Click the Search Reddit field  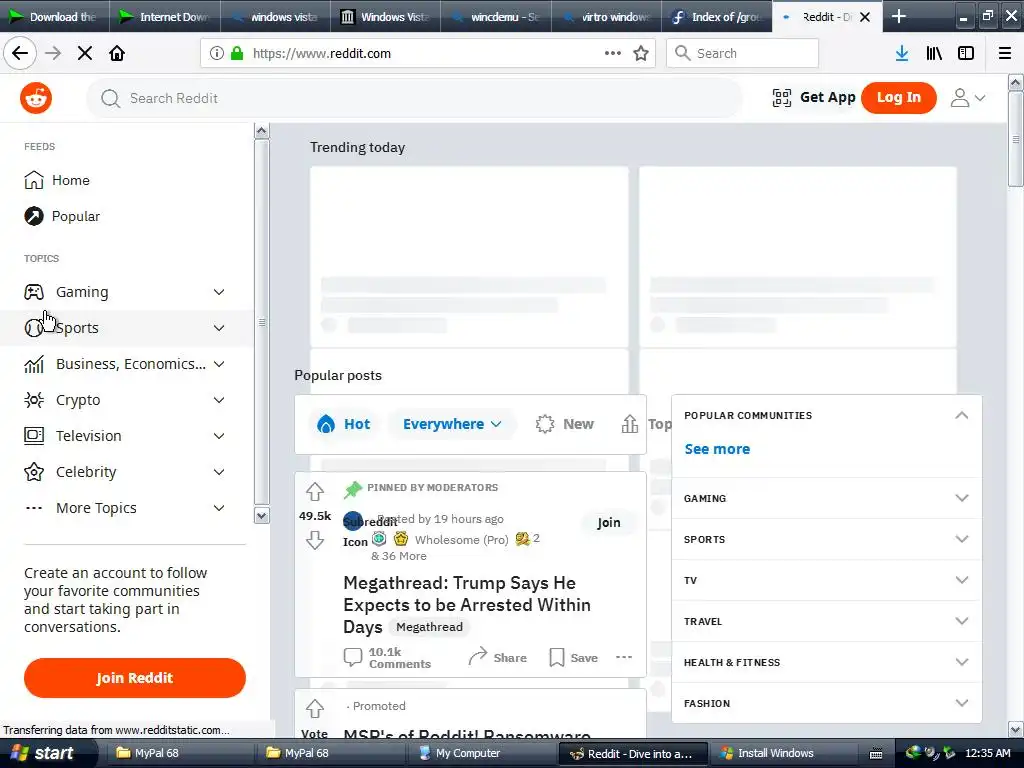coord(414,98)
